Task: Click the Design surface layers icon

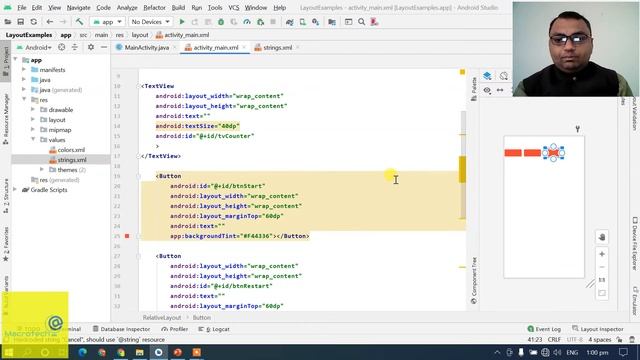Action: point(487,76)
